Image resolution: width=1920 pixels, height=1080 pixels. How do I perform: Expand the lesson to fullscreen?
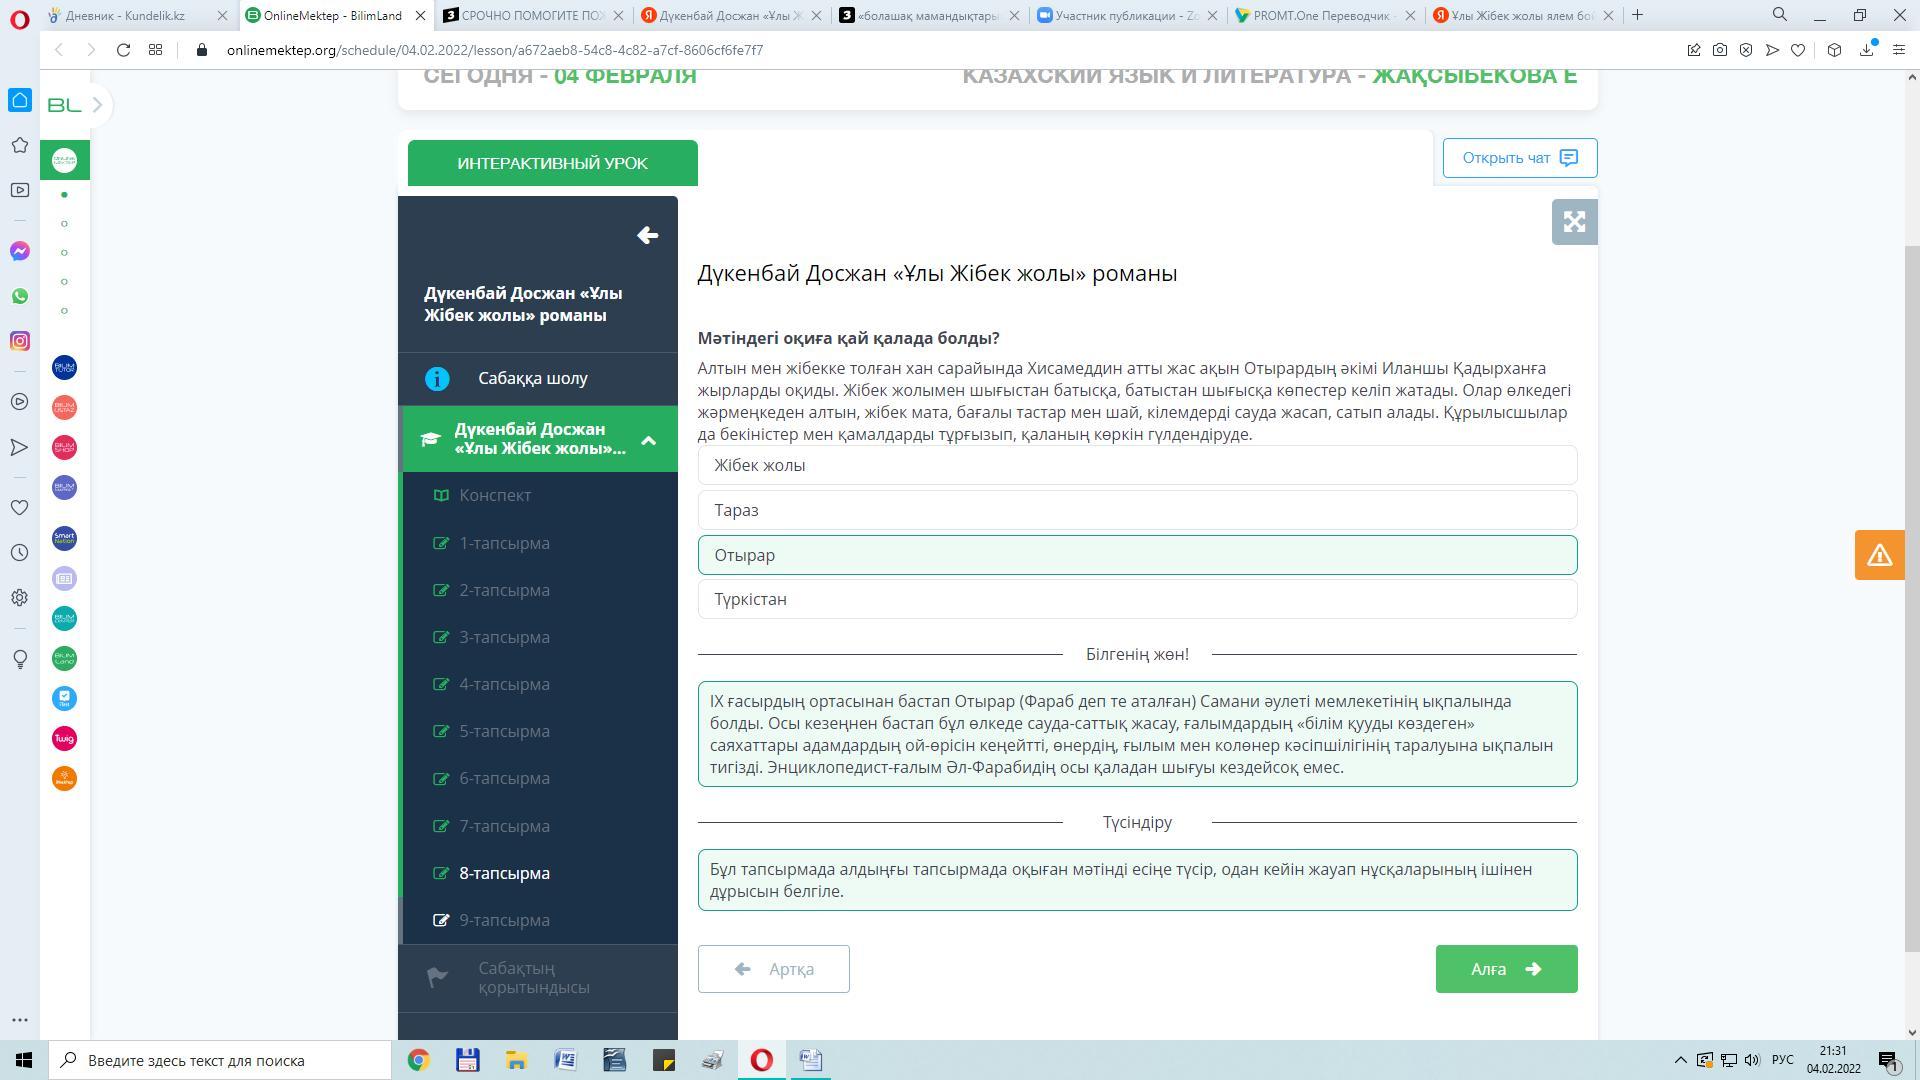click(x=1574, y=221)
